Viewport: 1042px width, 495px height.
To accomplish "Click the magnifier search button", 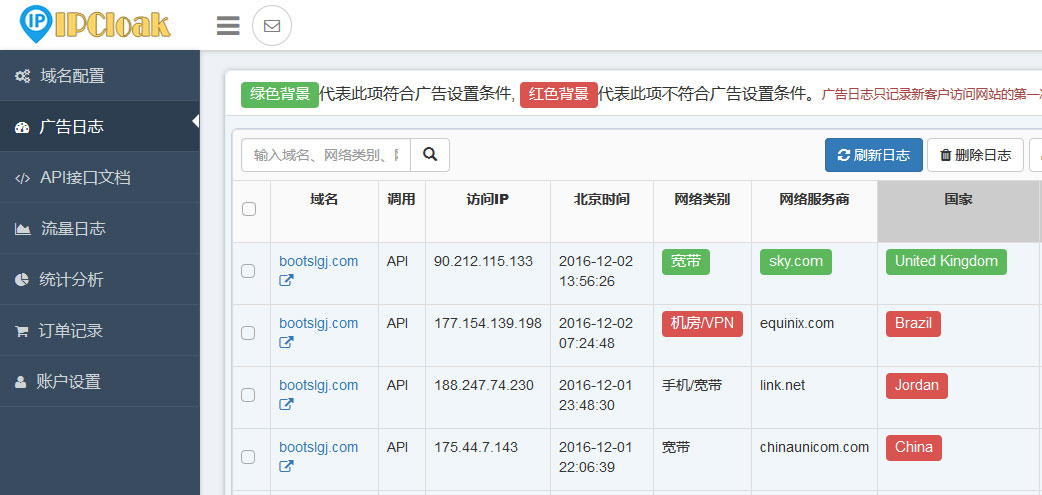I will point(430,155).
